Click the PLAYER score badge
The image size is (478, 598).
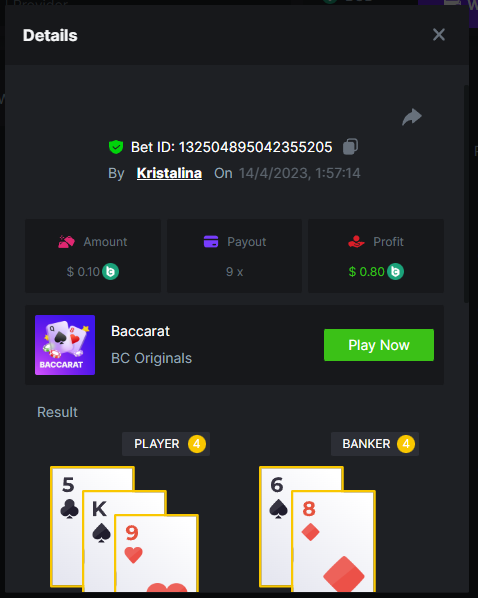click(x=196, y=444)
